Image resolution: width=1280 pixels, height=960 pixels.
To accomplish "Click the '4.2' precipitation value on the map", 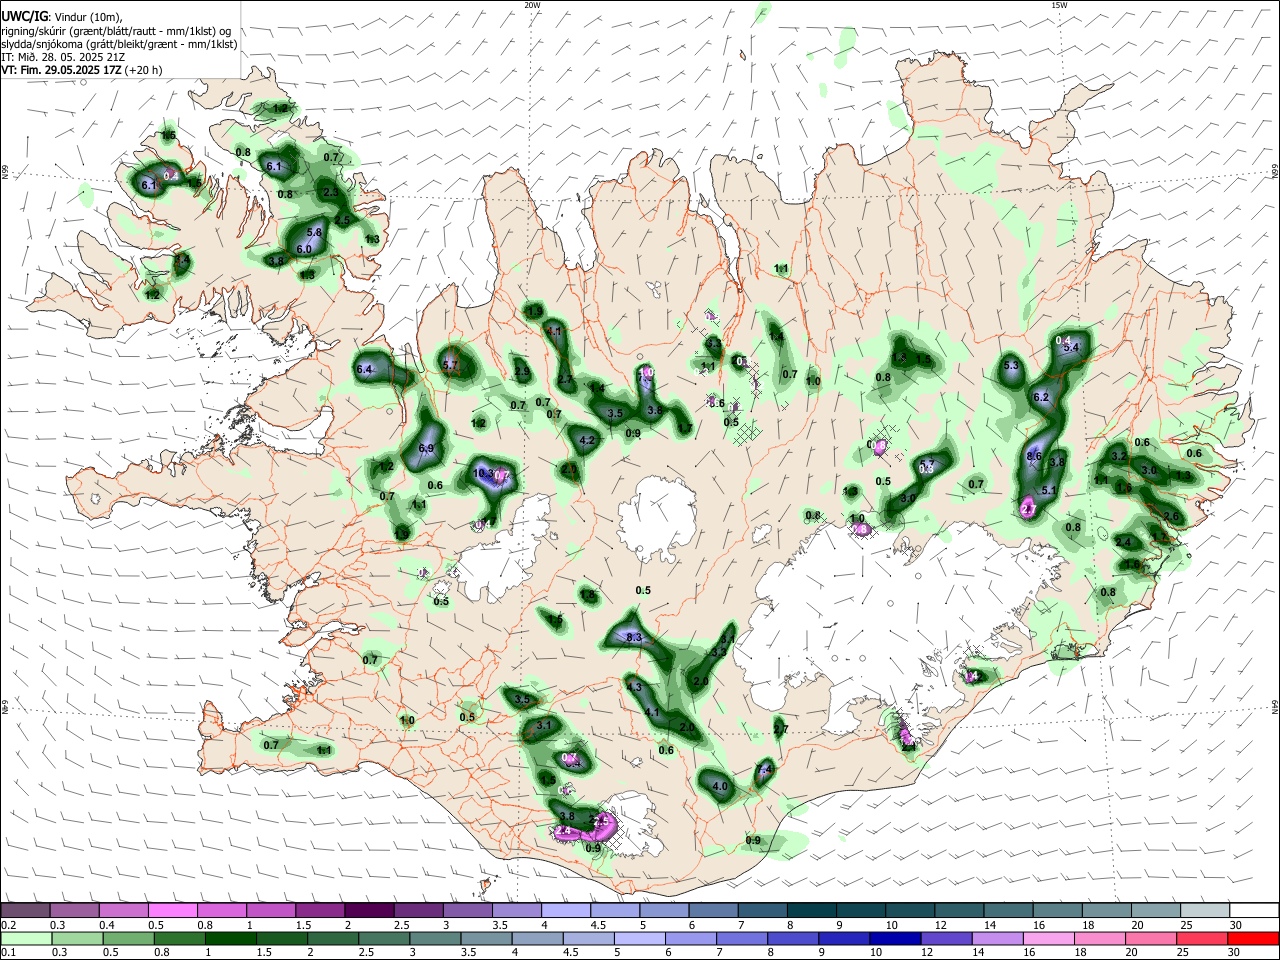I will 588,441.
